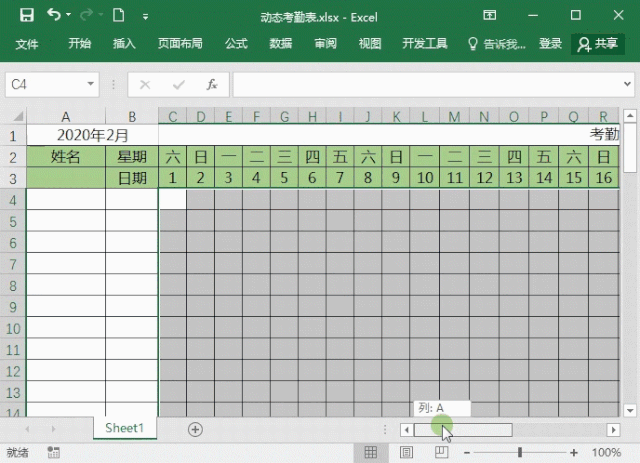Go to the 视图 tab
The image size is (640, 463).
tap(370, 43)
